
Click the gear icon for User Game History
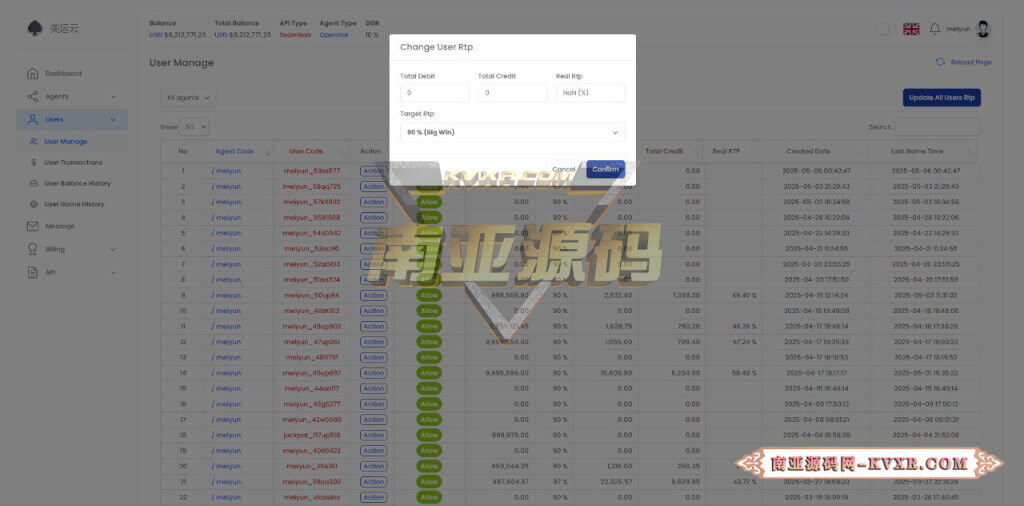coord(33,204)
